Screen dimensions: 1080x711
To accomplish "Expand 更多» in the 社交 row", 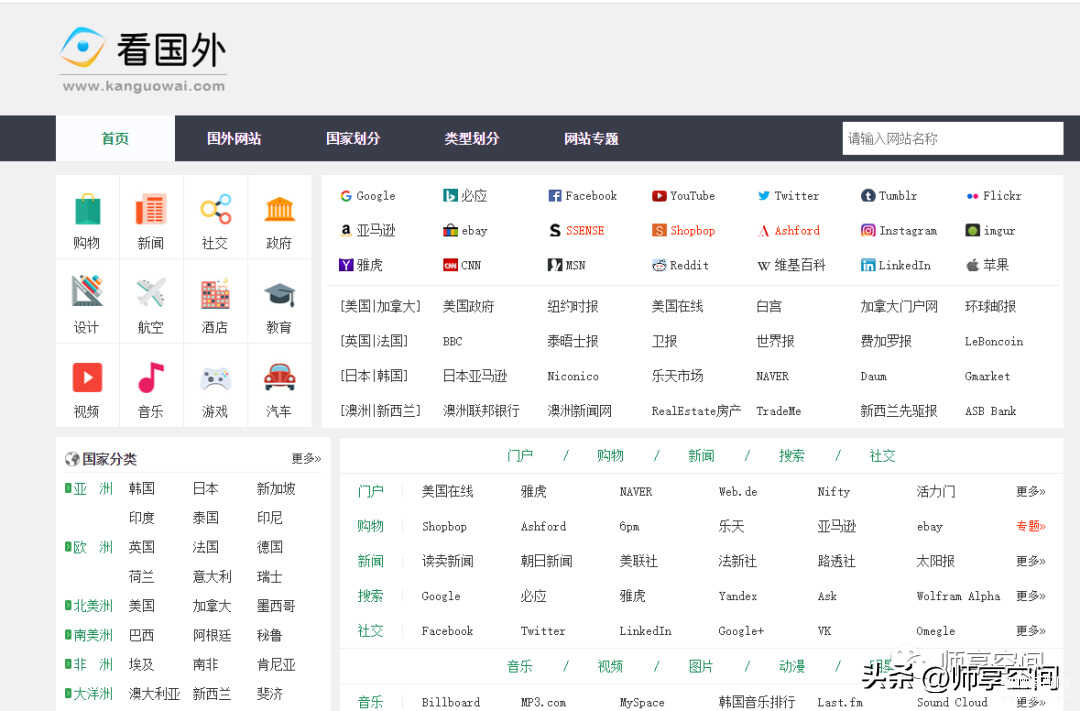I will [1030, 630].
